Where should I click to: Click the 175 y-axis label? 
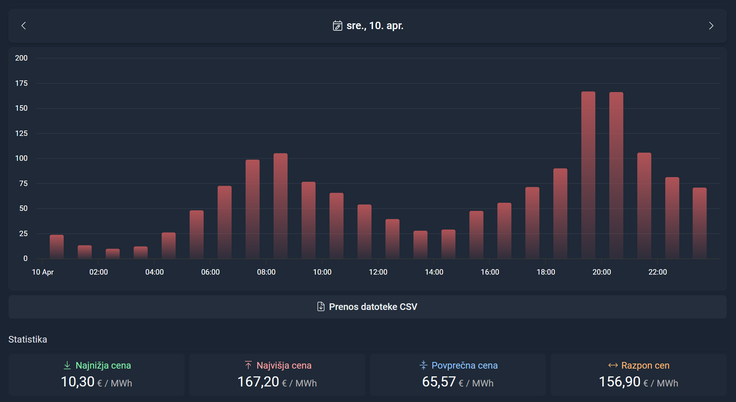22,83
